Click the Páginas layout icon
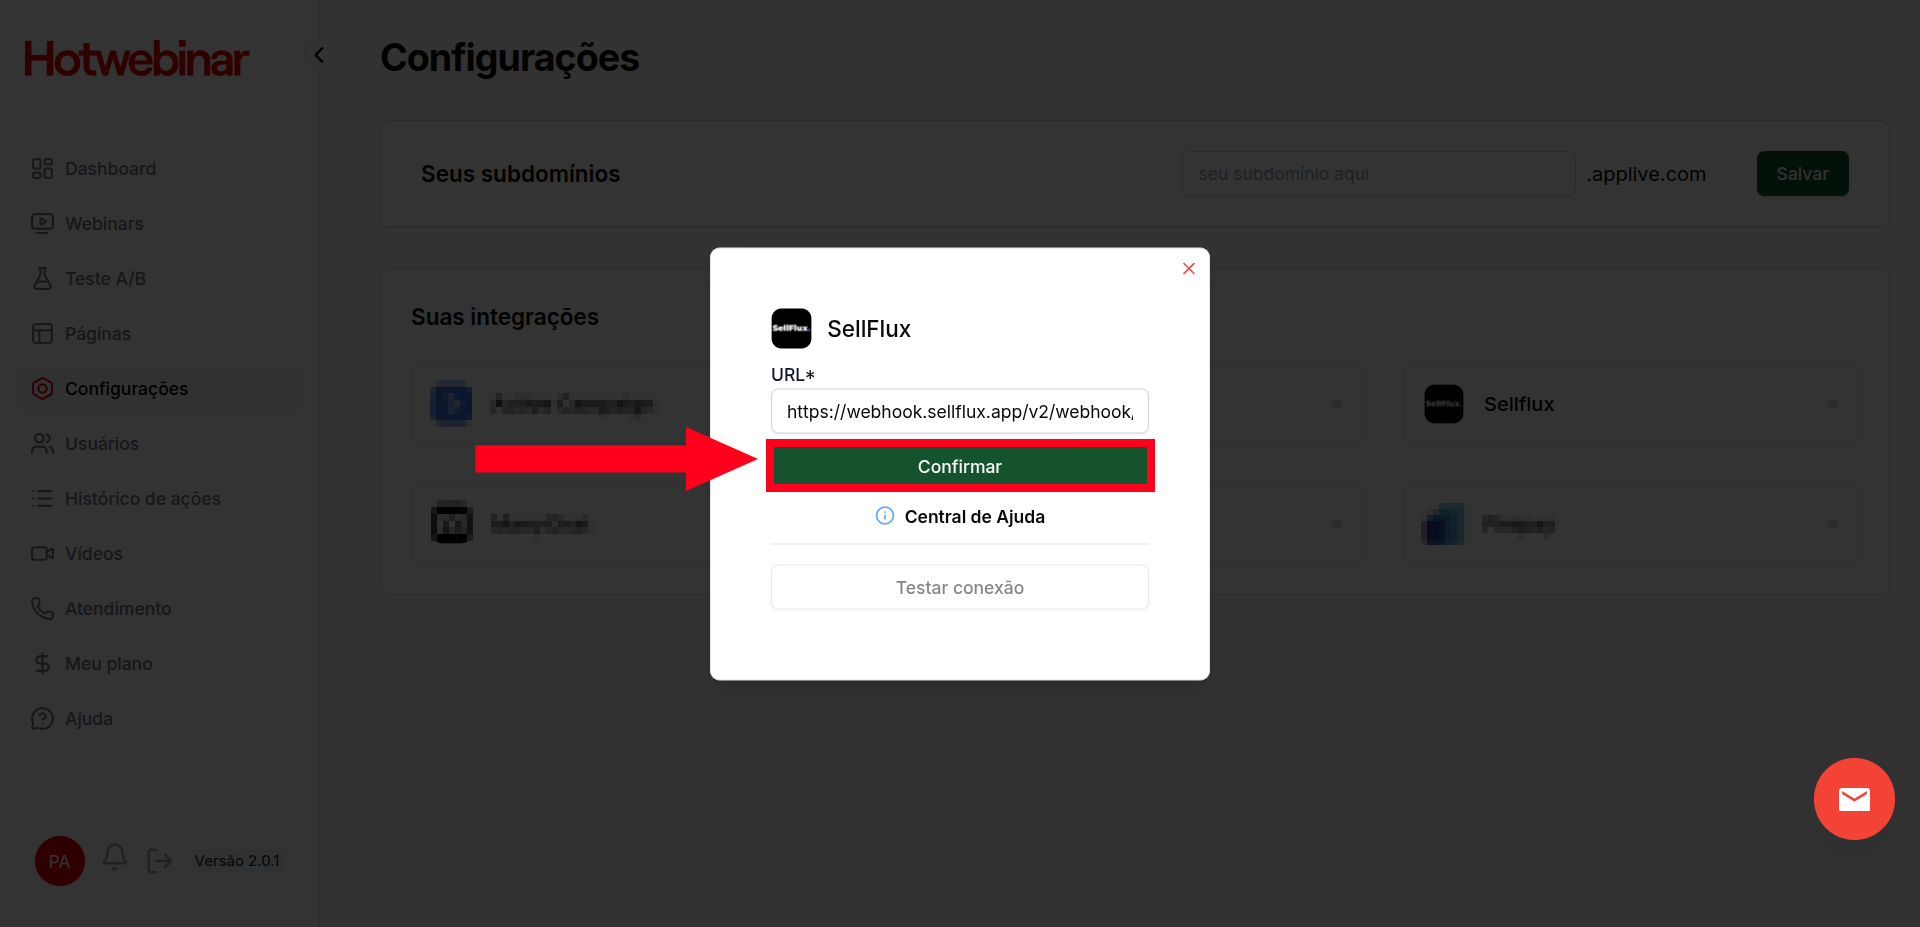Screen dimensions: 1920x927 (42, 333)
